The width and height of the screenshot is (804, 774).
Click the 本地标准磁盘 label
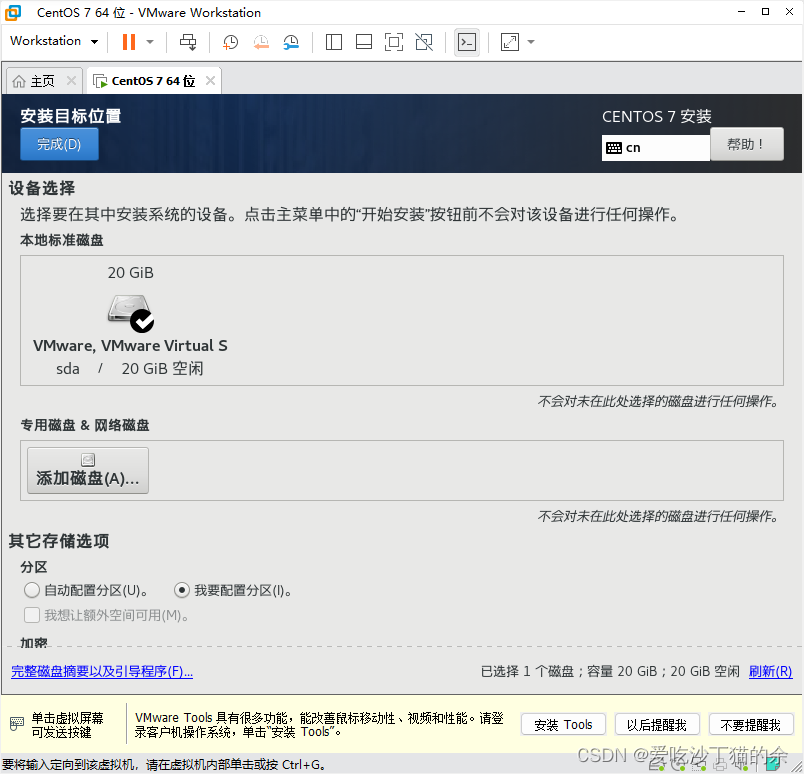62,240
